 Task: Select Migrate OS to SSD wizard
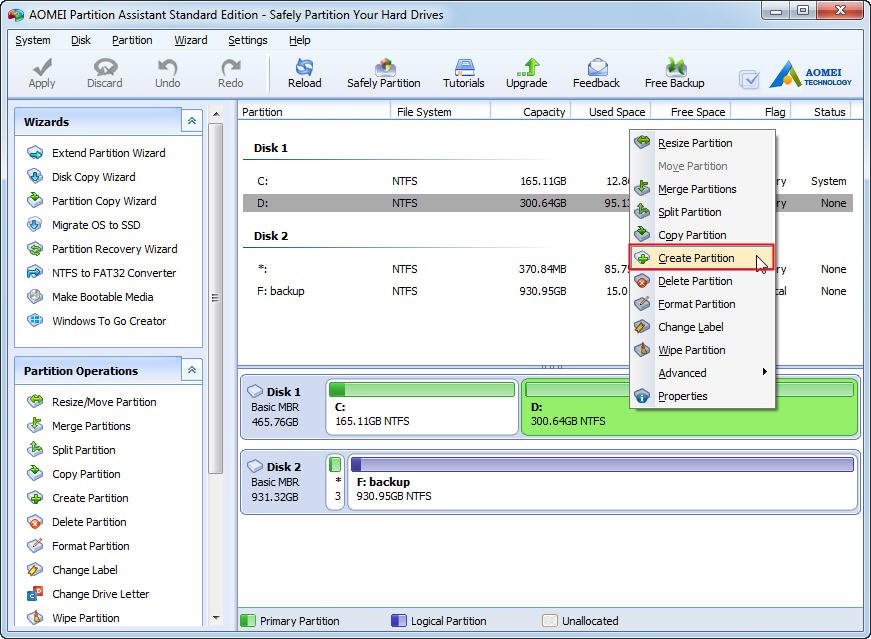(83, 224)
